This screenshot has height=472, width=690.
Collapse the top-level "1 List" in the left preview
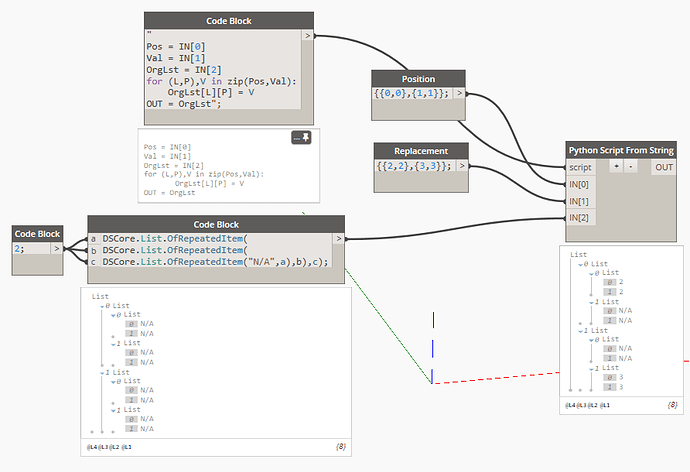point(102,372)
